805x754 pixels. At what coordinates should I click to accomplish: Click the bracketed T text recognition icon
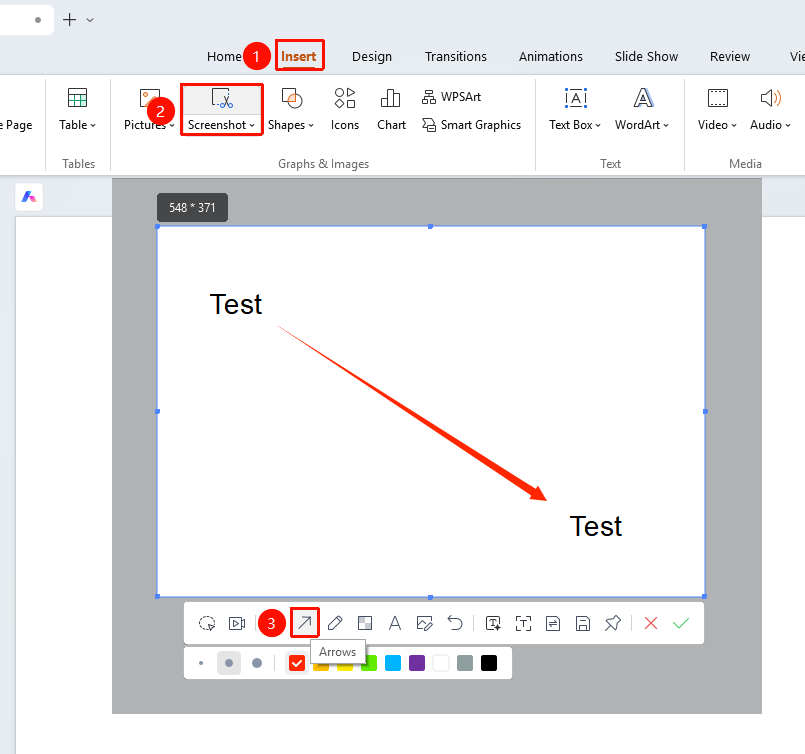click(x=523, y=623)
